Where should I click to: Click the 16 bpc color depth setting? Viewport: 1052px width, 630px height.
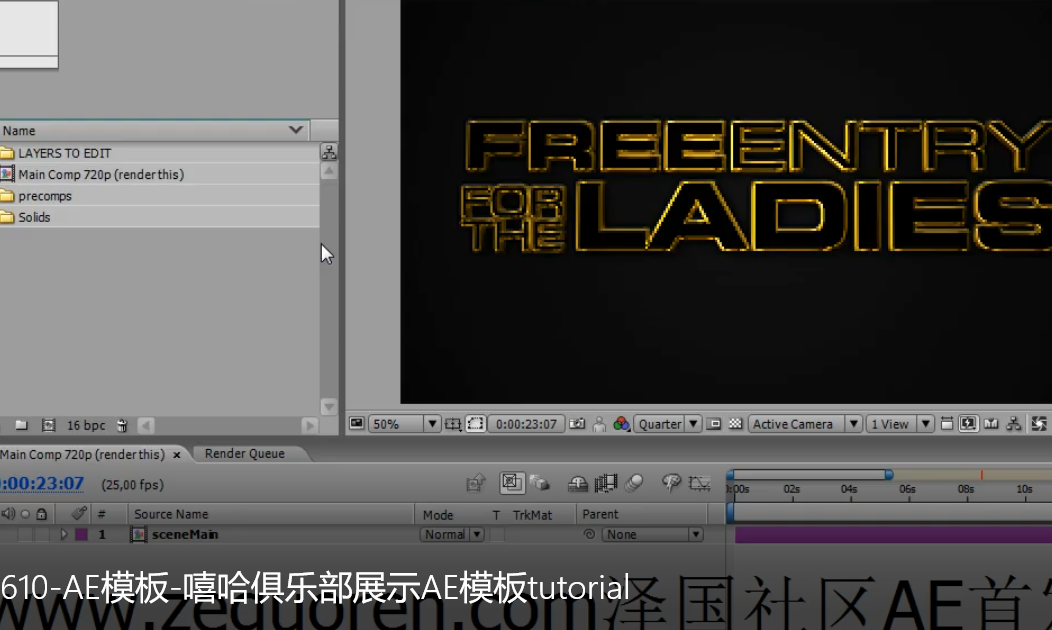point(86,425)
